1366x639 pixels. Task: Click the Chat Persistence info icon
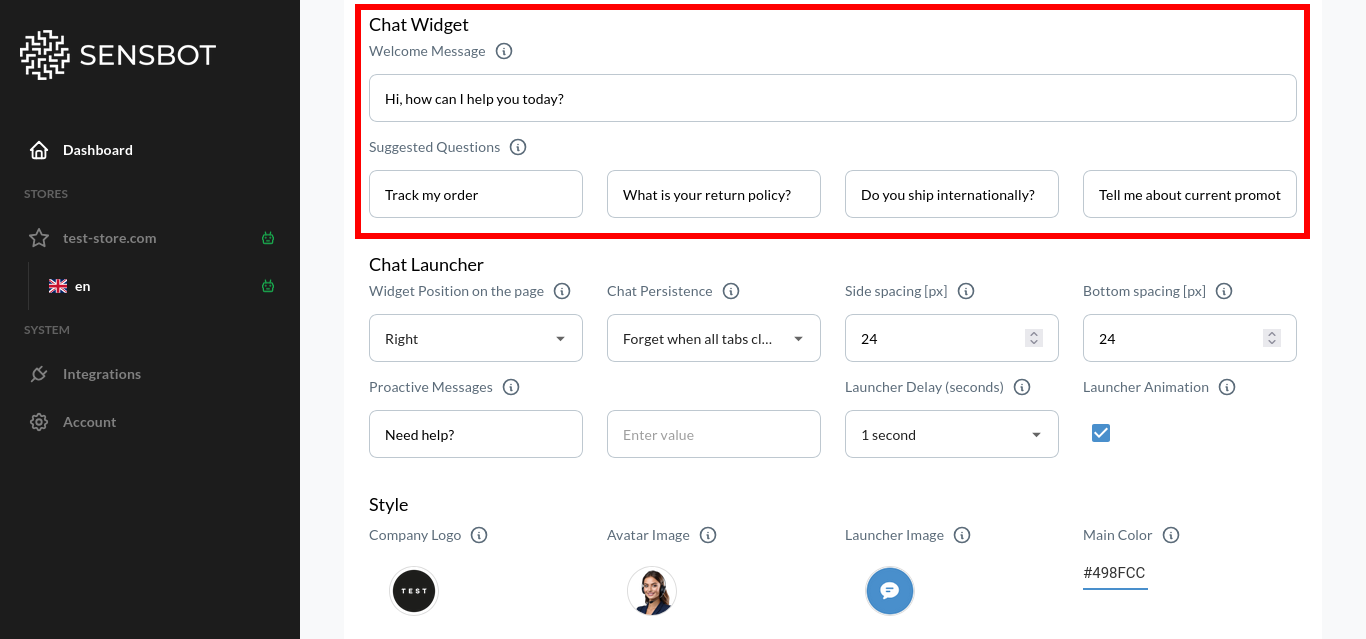click(731, 291)
